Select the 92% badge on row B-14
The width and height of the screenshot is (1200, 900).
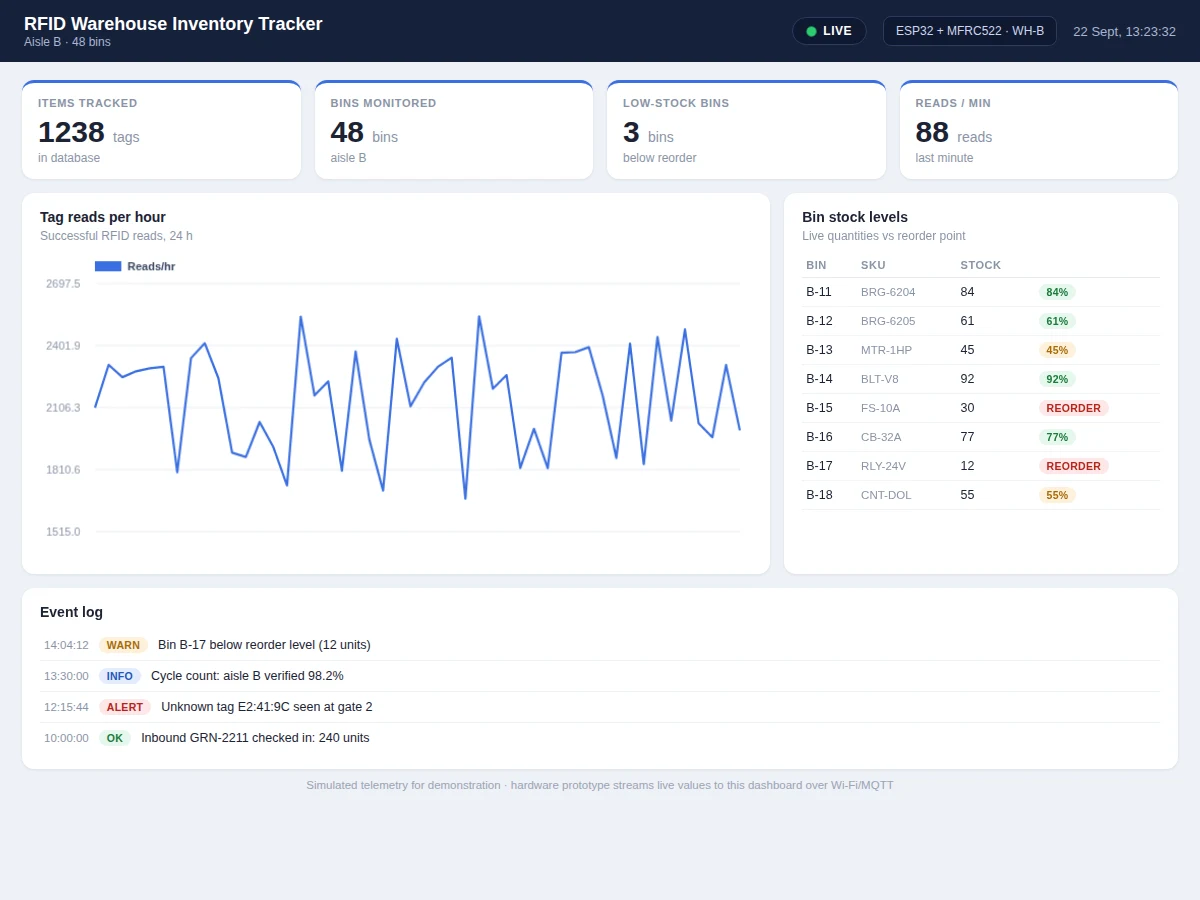1057,379
